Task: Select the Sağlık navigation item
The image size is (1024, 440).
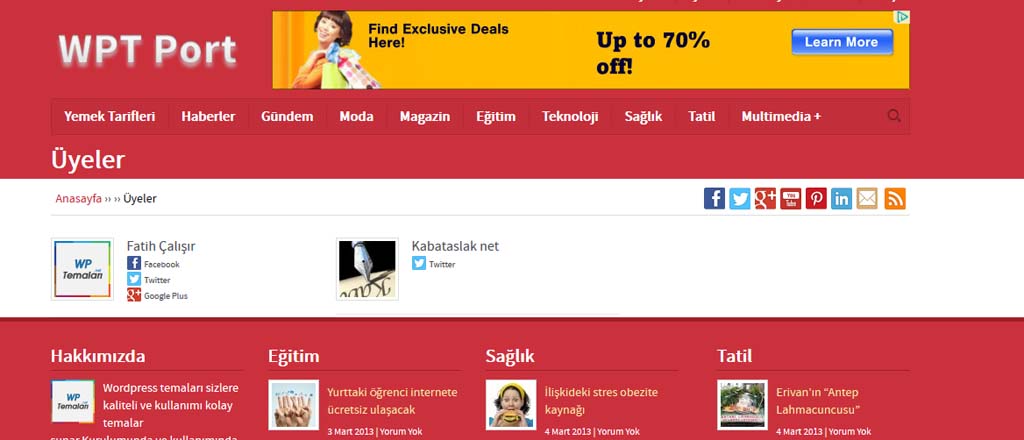Action: (643, 117)
